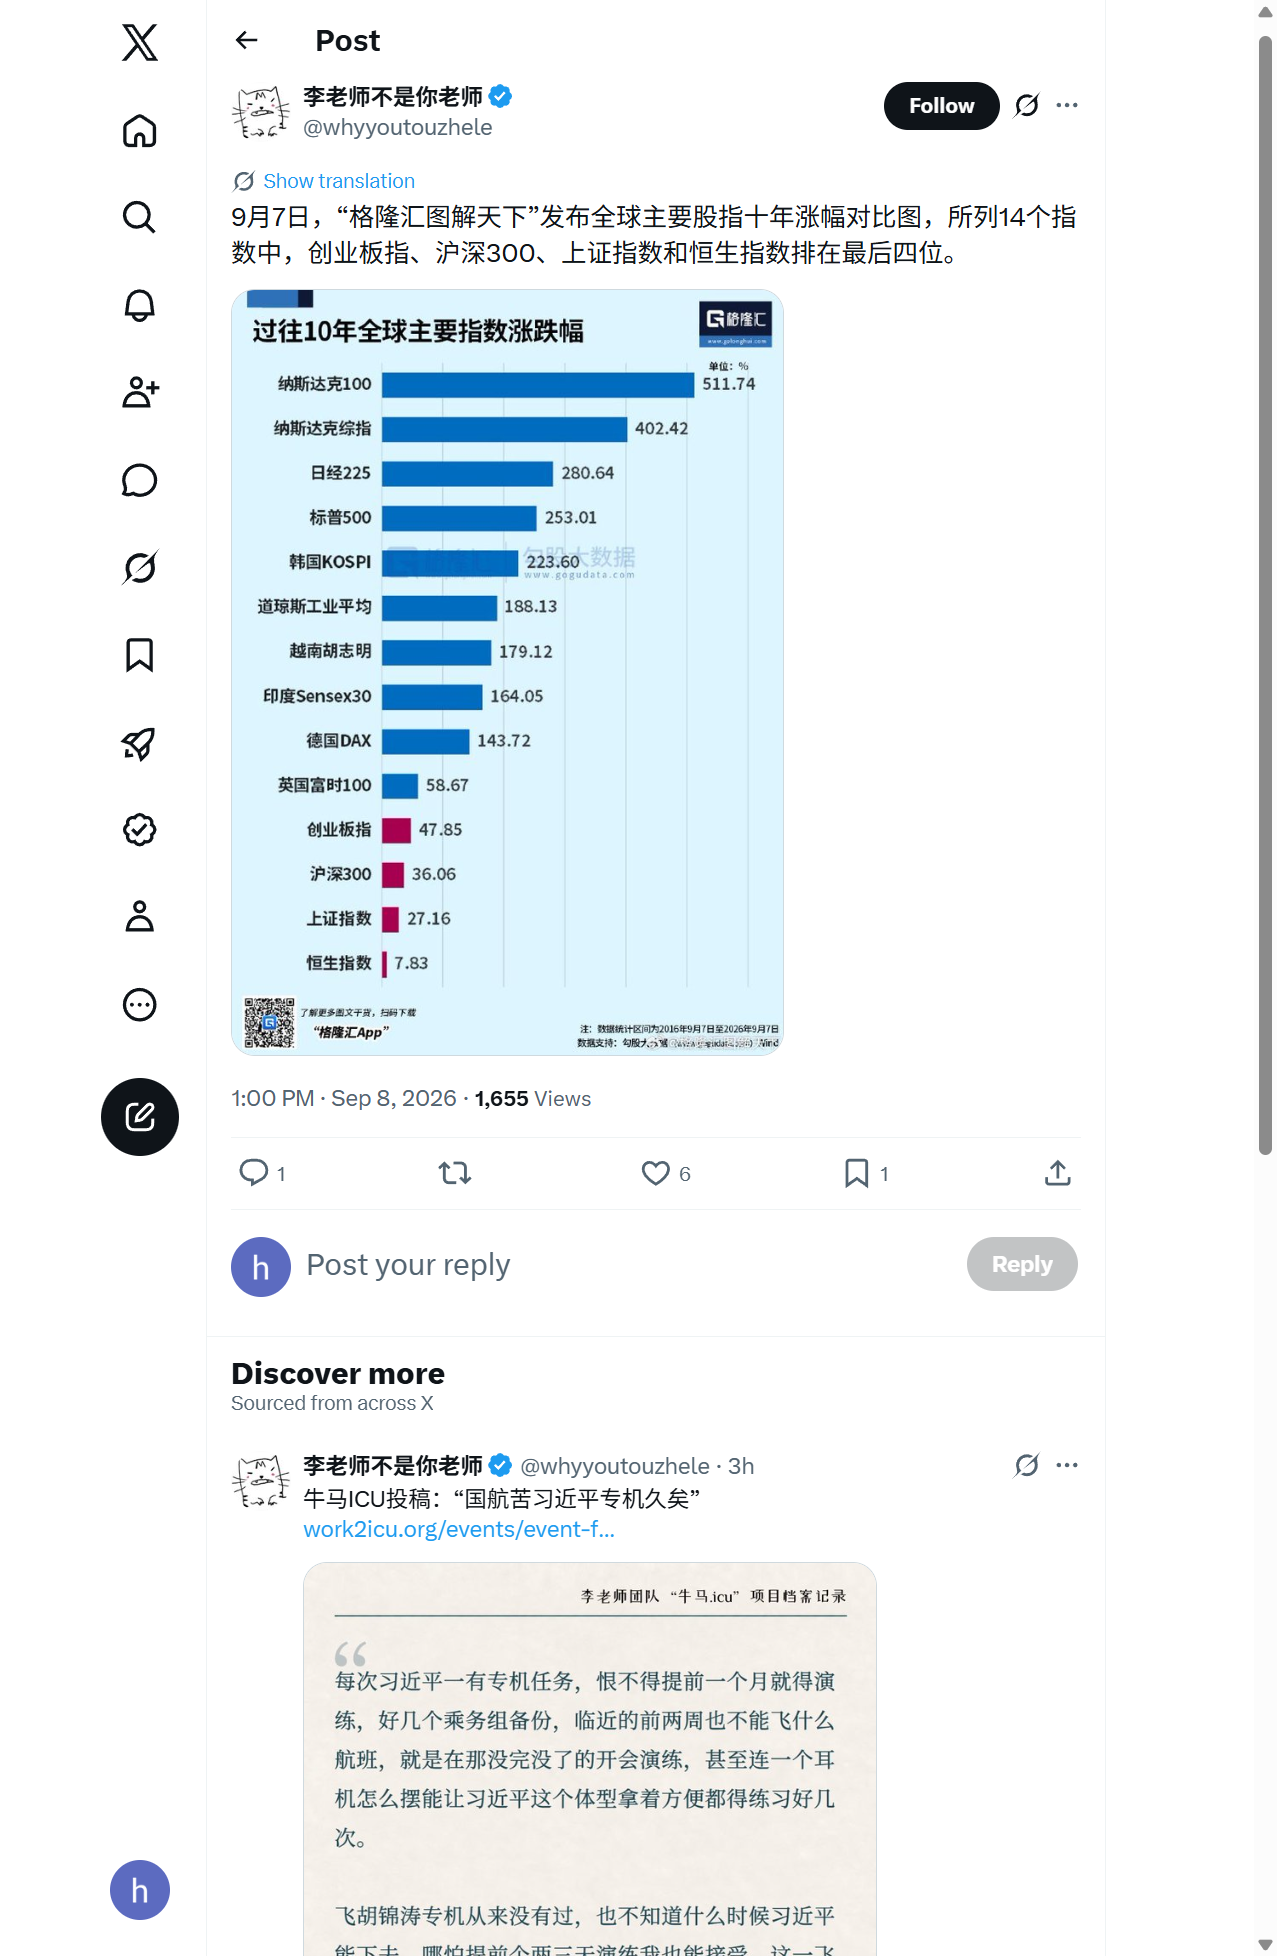Viewport: 1277px width, 1956px height.
Task: Open Profile from the sidebar
Action: pos(140,916)
